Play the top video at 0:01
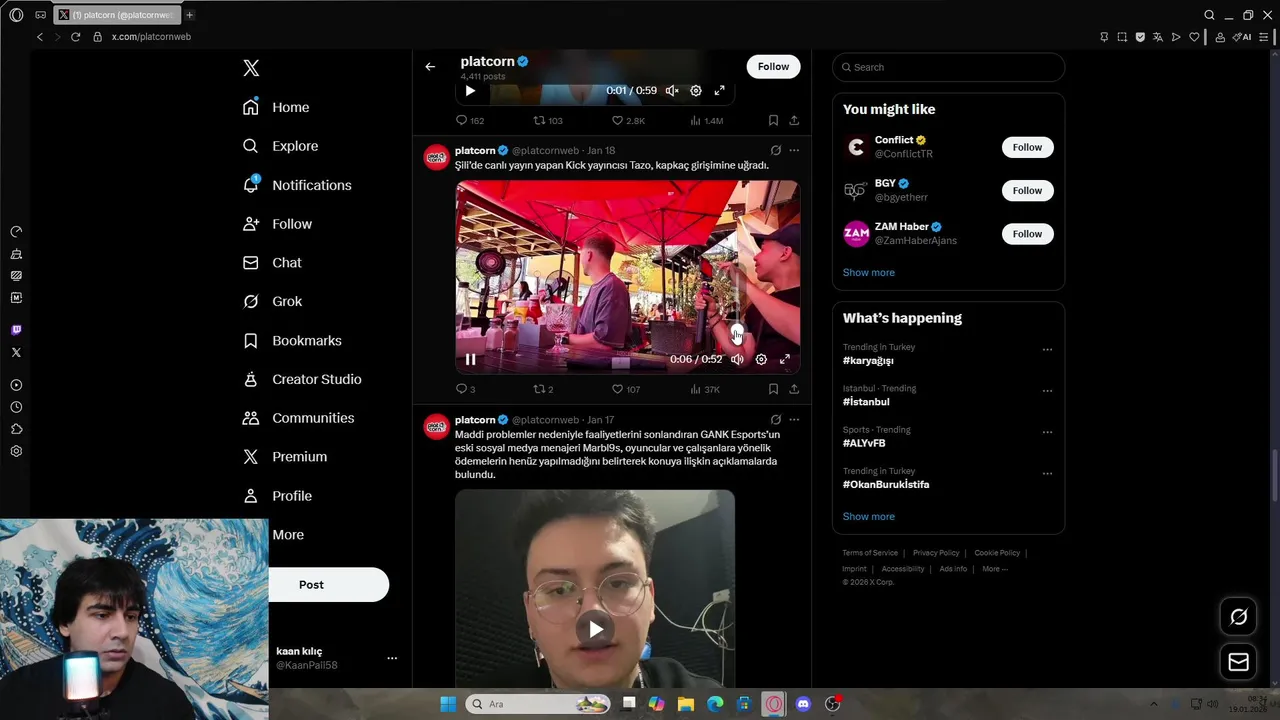The height and width of the screenshot is (720, 1280). click(470, 91)
